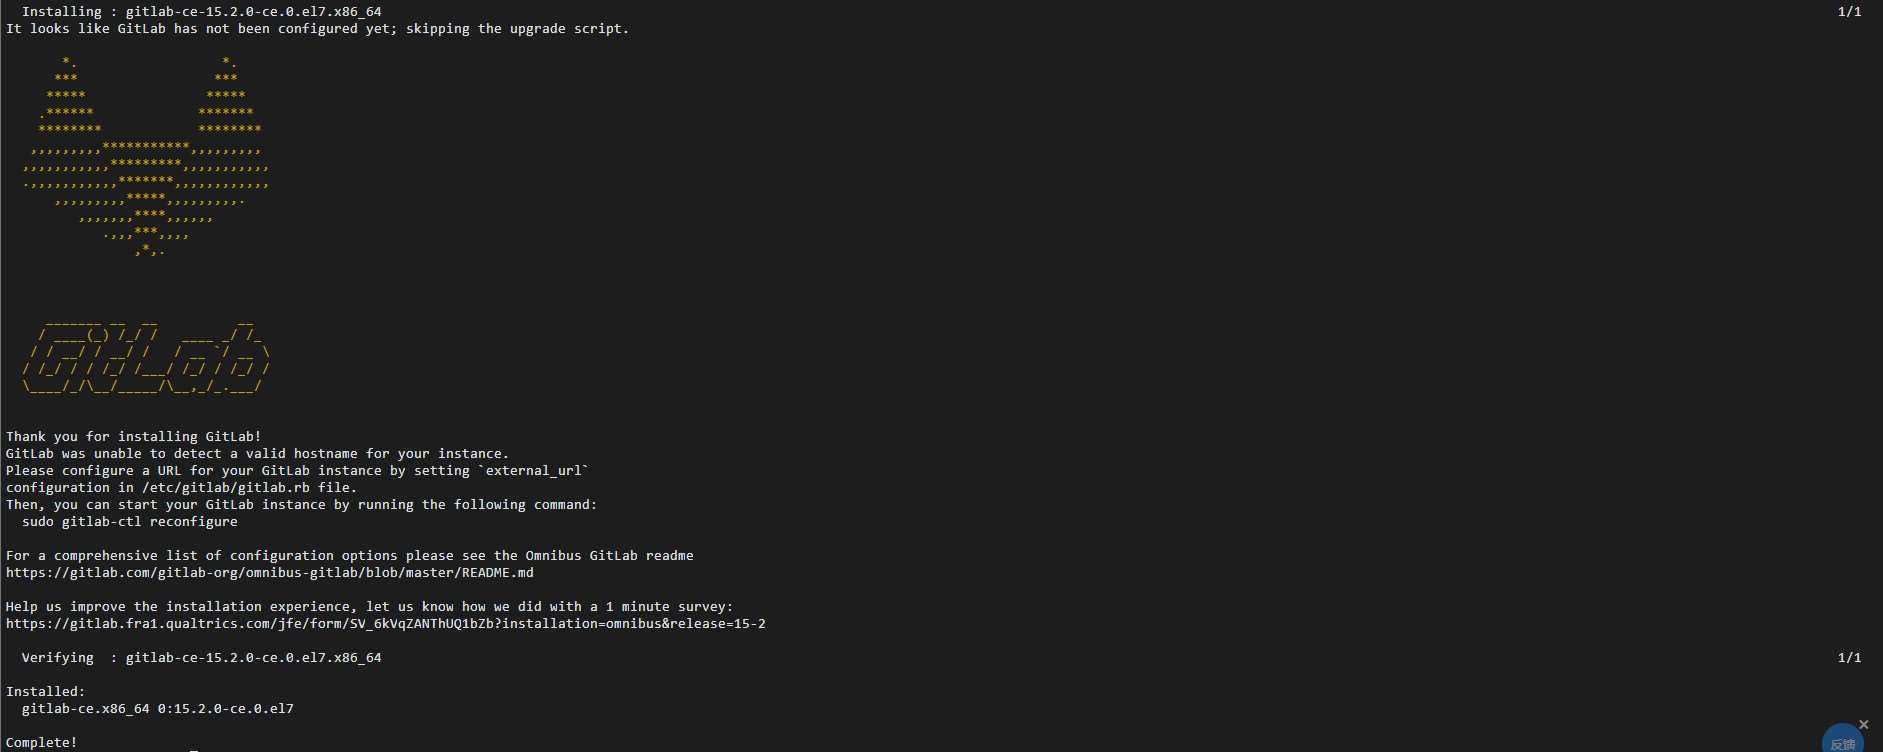1883x752 pixels.
Task: Click the 'Complete!' line at the bottom
Action: [x=42, y=743]
